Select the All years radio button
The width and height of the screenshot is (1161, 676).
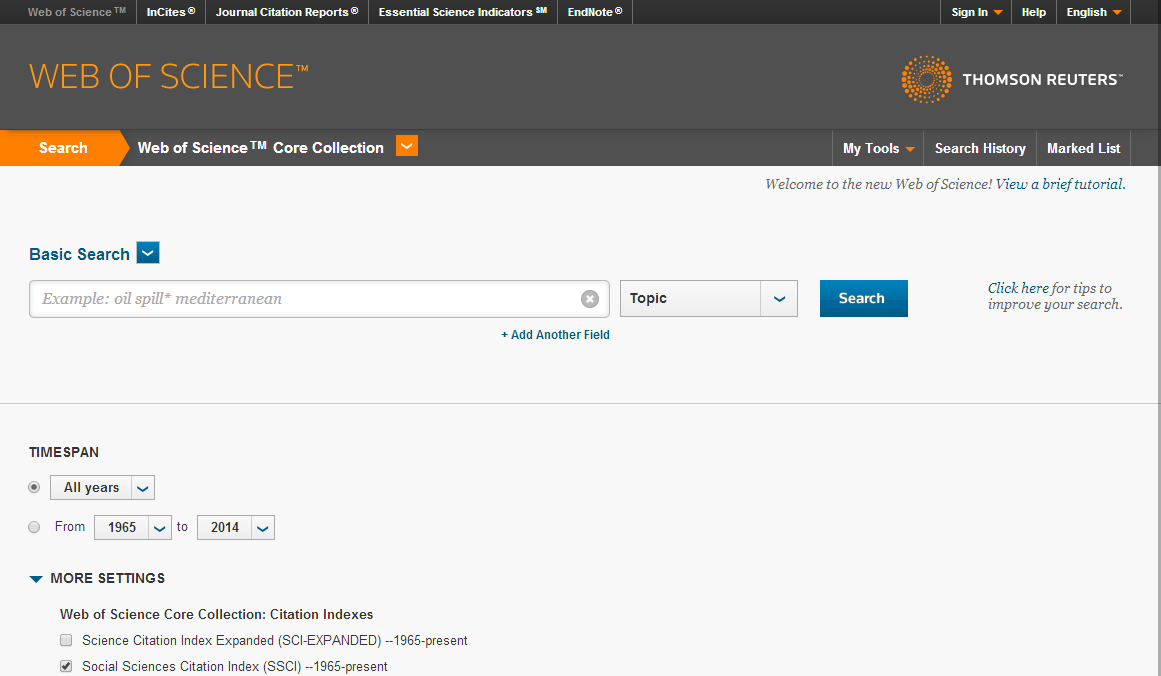[x=34, y=487]
